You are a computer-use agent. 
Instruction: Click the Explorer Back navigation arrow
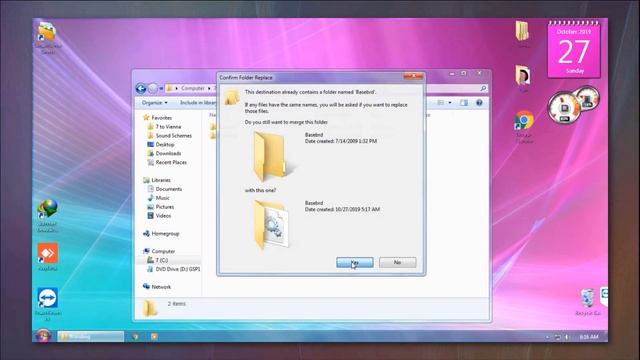(141, 88)
